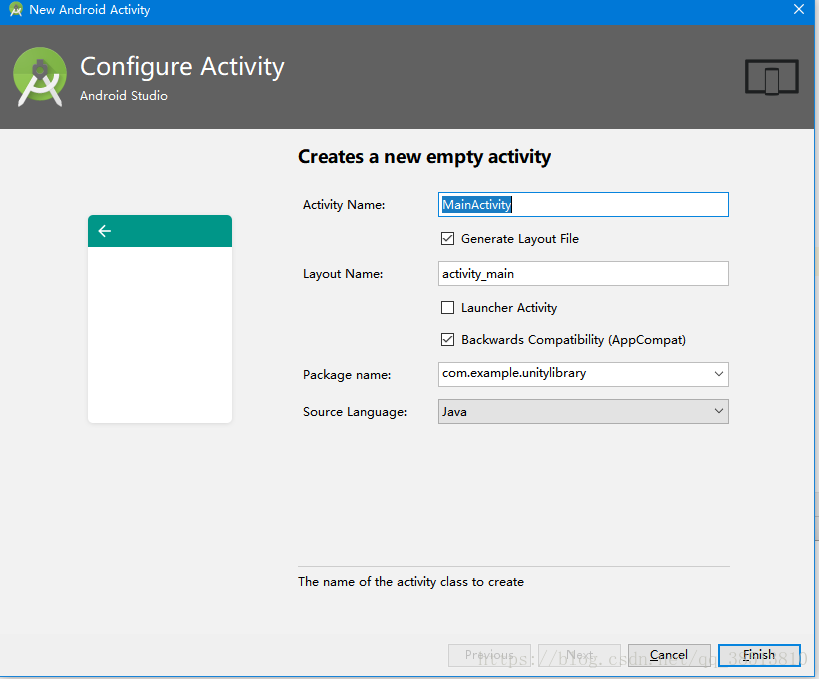The height and width of the screenshot is (679, 819).
Task: Uncheck Generate Layout File checkbox
Action: point(447,239)
